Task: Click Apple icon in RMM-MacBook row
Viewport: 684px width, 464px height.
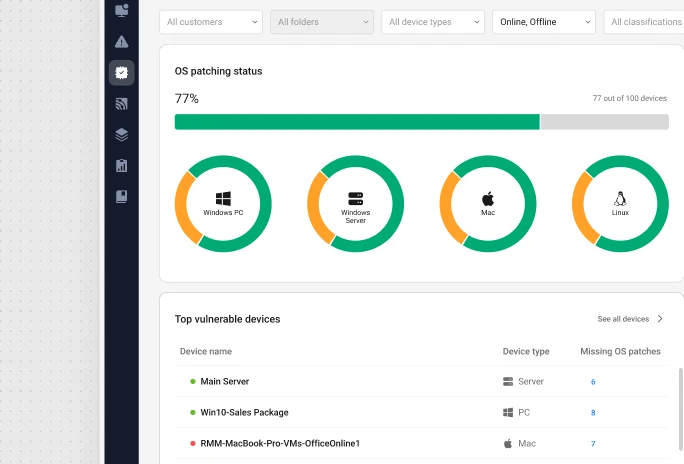Action: coord(508,444)
